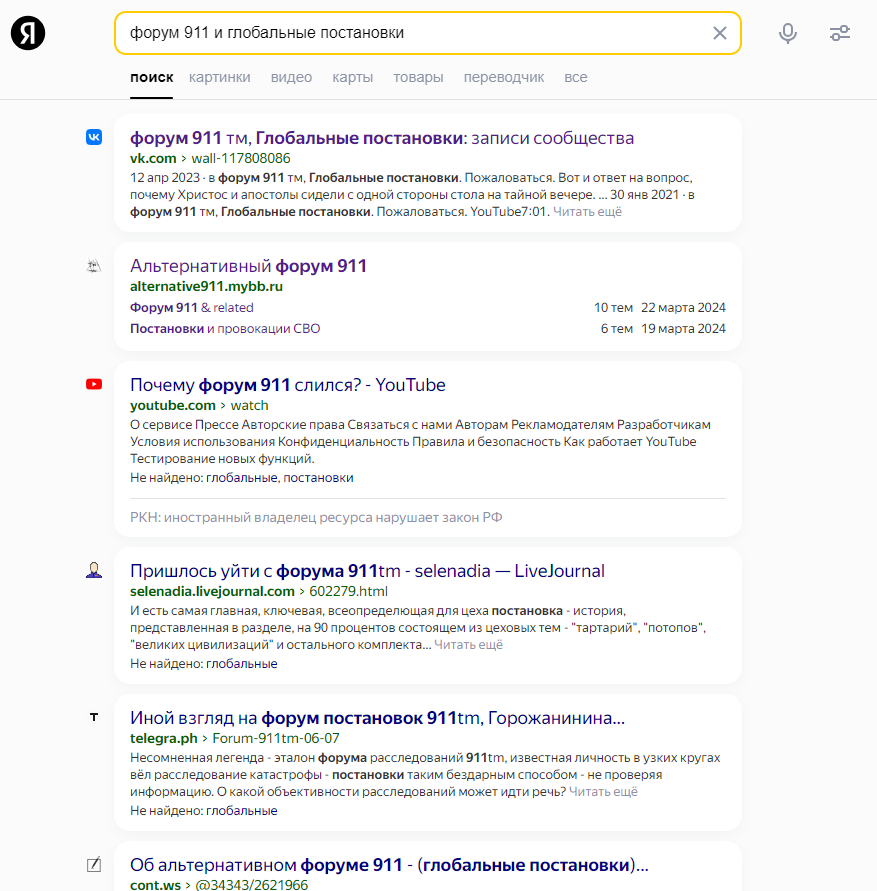Click 'постановки' under the YouTube result
Image resolution: width=877 pixels, height=891 pixels.
tap(318, 478)
